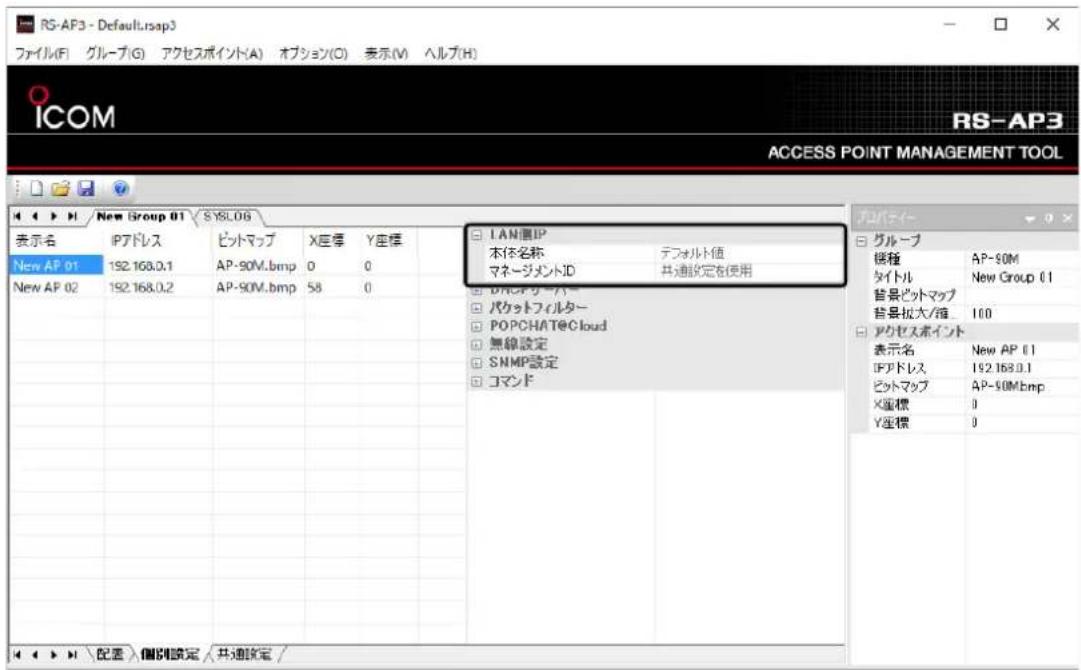Switch to the 配置 bottom tab
1081x670 pixels.
click(x=110, y=655)
